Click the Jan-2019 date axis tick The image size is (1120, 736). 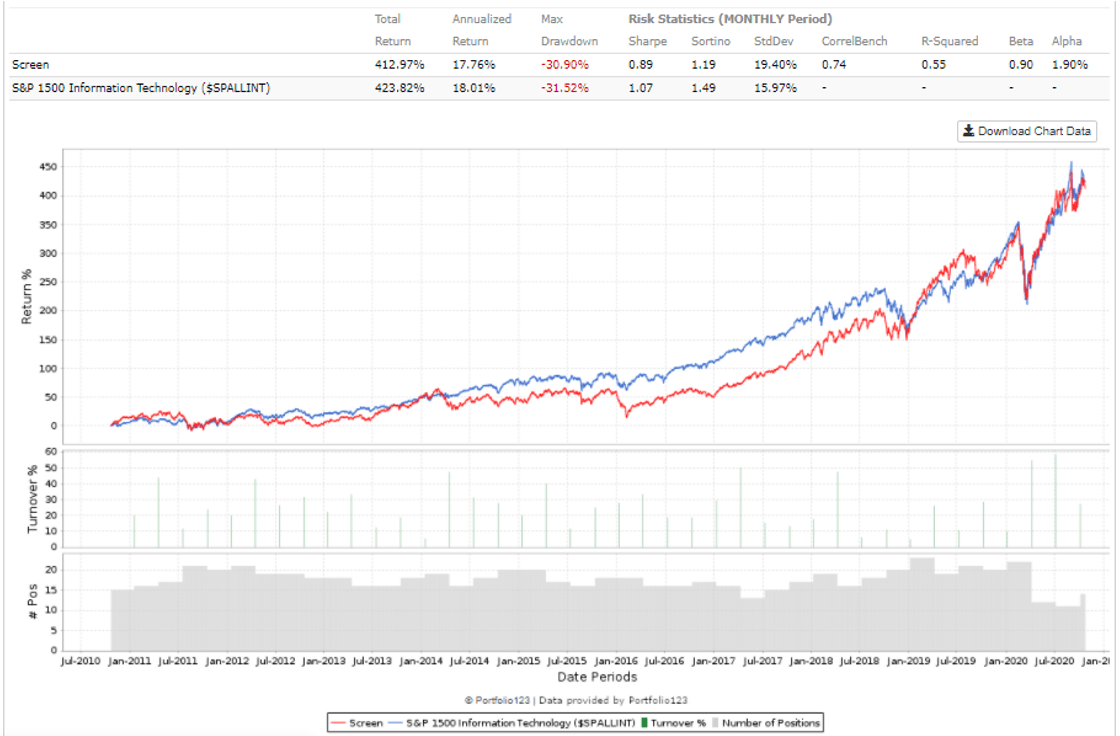(x=908, y=661)
